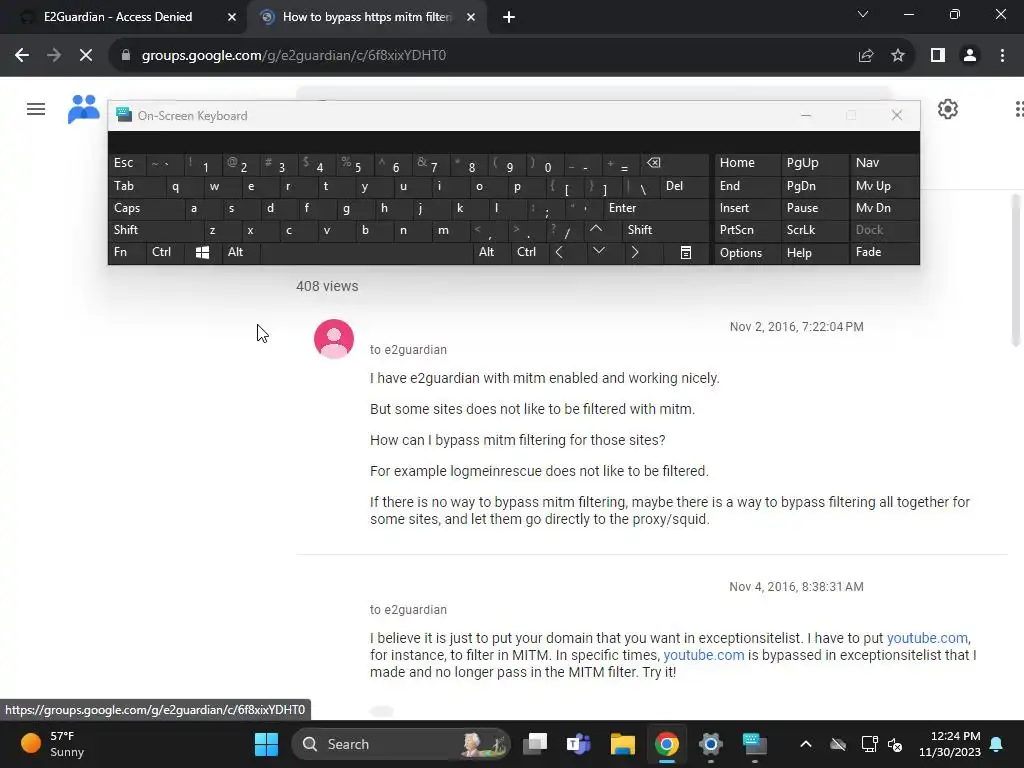
Task: Open Chrome from the taskbar
Action: point(667,744)
